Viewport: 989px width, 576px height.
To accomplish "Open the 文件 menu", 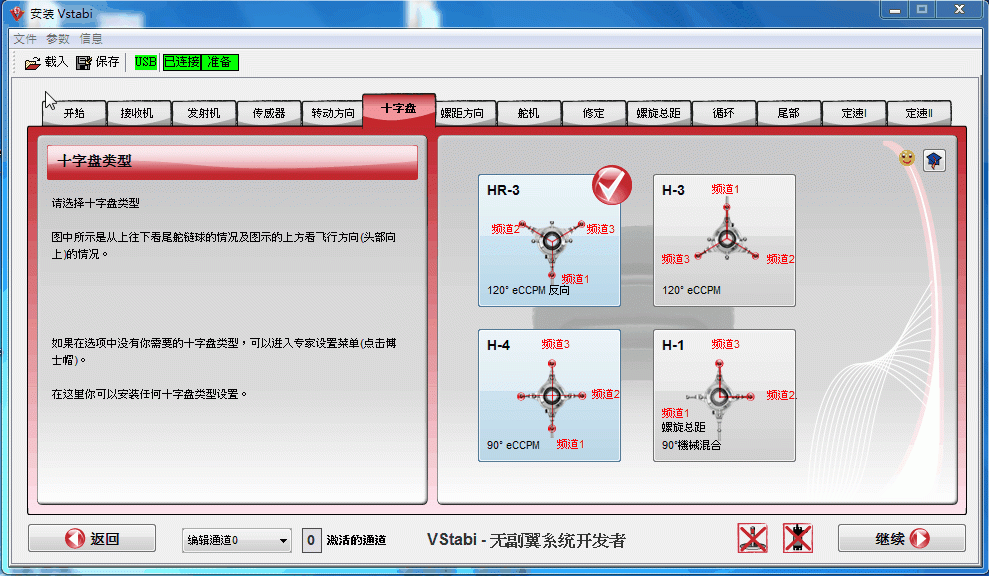I will (25, 39).
